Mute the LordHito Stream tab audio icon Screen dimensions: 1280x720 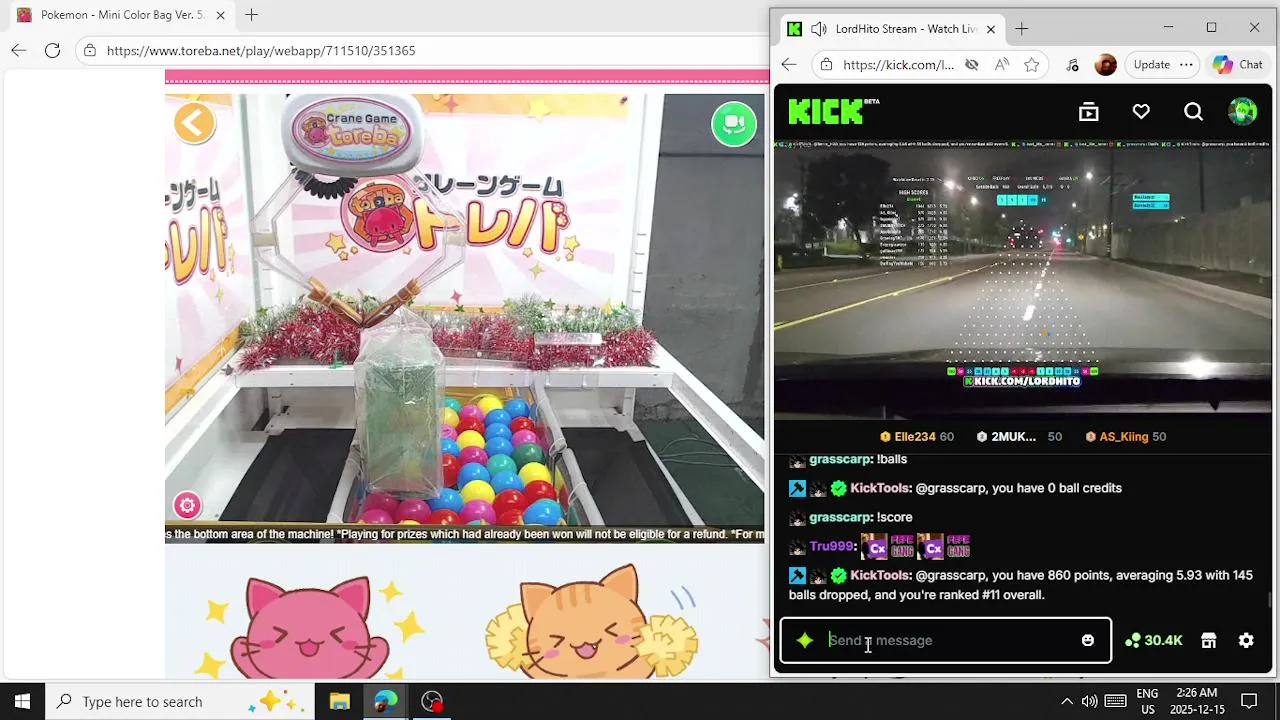pos(819,29)
